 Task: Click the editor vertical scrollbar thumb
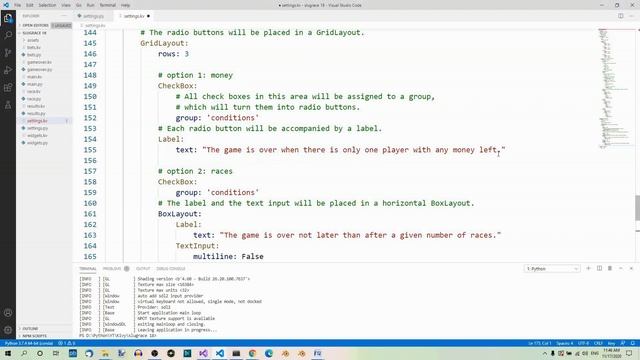(x=637, y=208)
